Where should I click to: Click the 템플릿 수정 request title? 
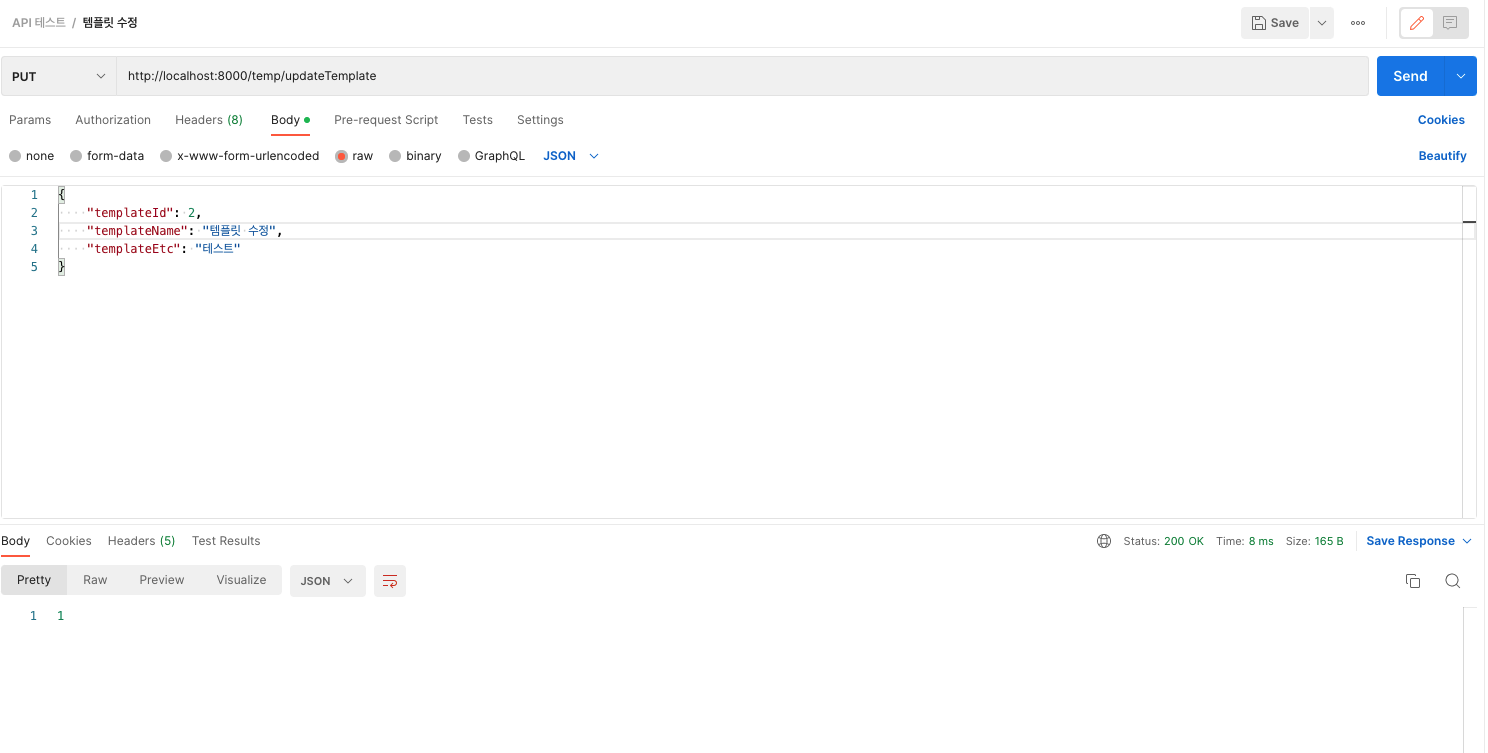click(x=110, y=22)
